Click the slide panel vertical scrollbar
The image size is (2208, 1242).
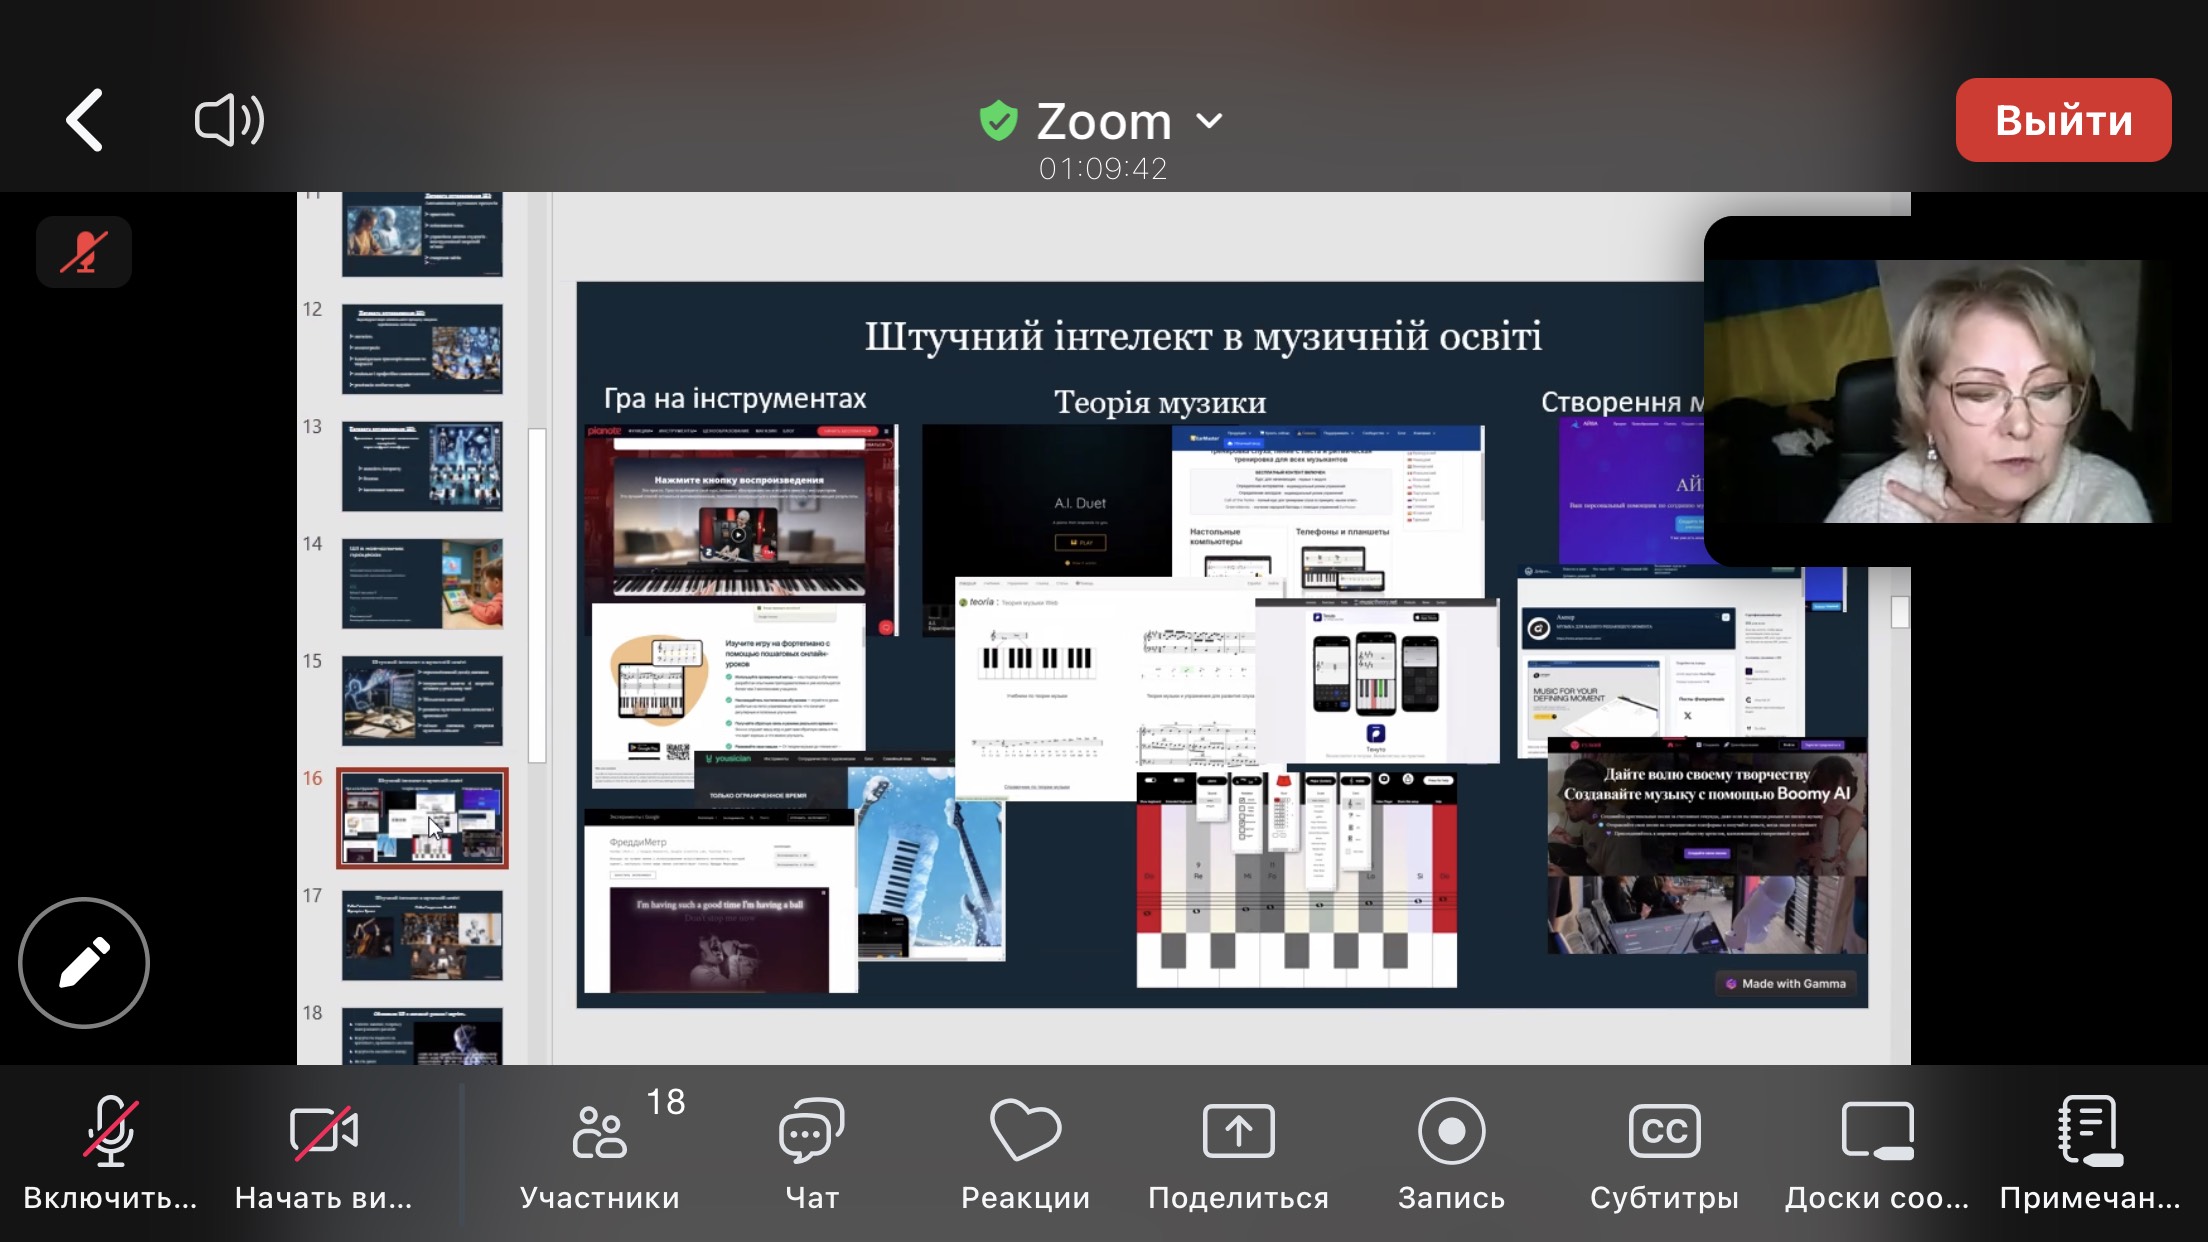[537, 595]
